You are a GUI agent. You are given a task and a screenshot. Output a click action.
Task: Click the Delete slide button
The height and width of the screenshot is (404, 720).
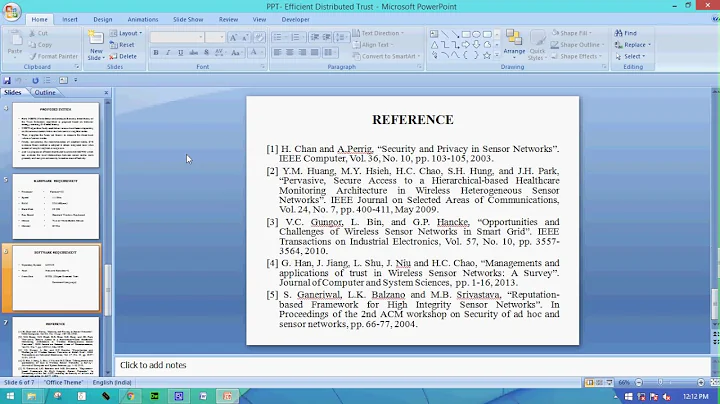(123, 56)
